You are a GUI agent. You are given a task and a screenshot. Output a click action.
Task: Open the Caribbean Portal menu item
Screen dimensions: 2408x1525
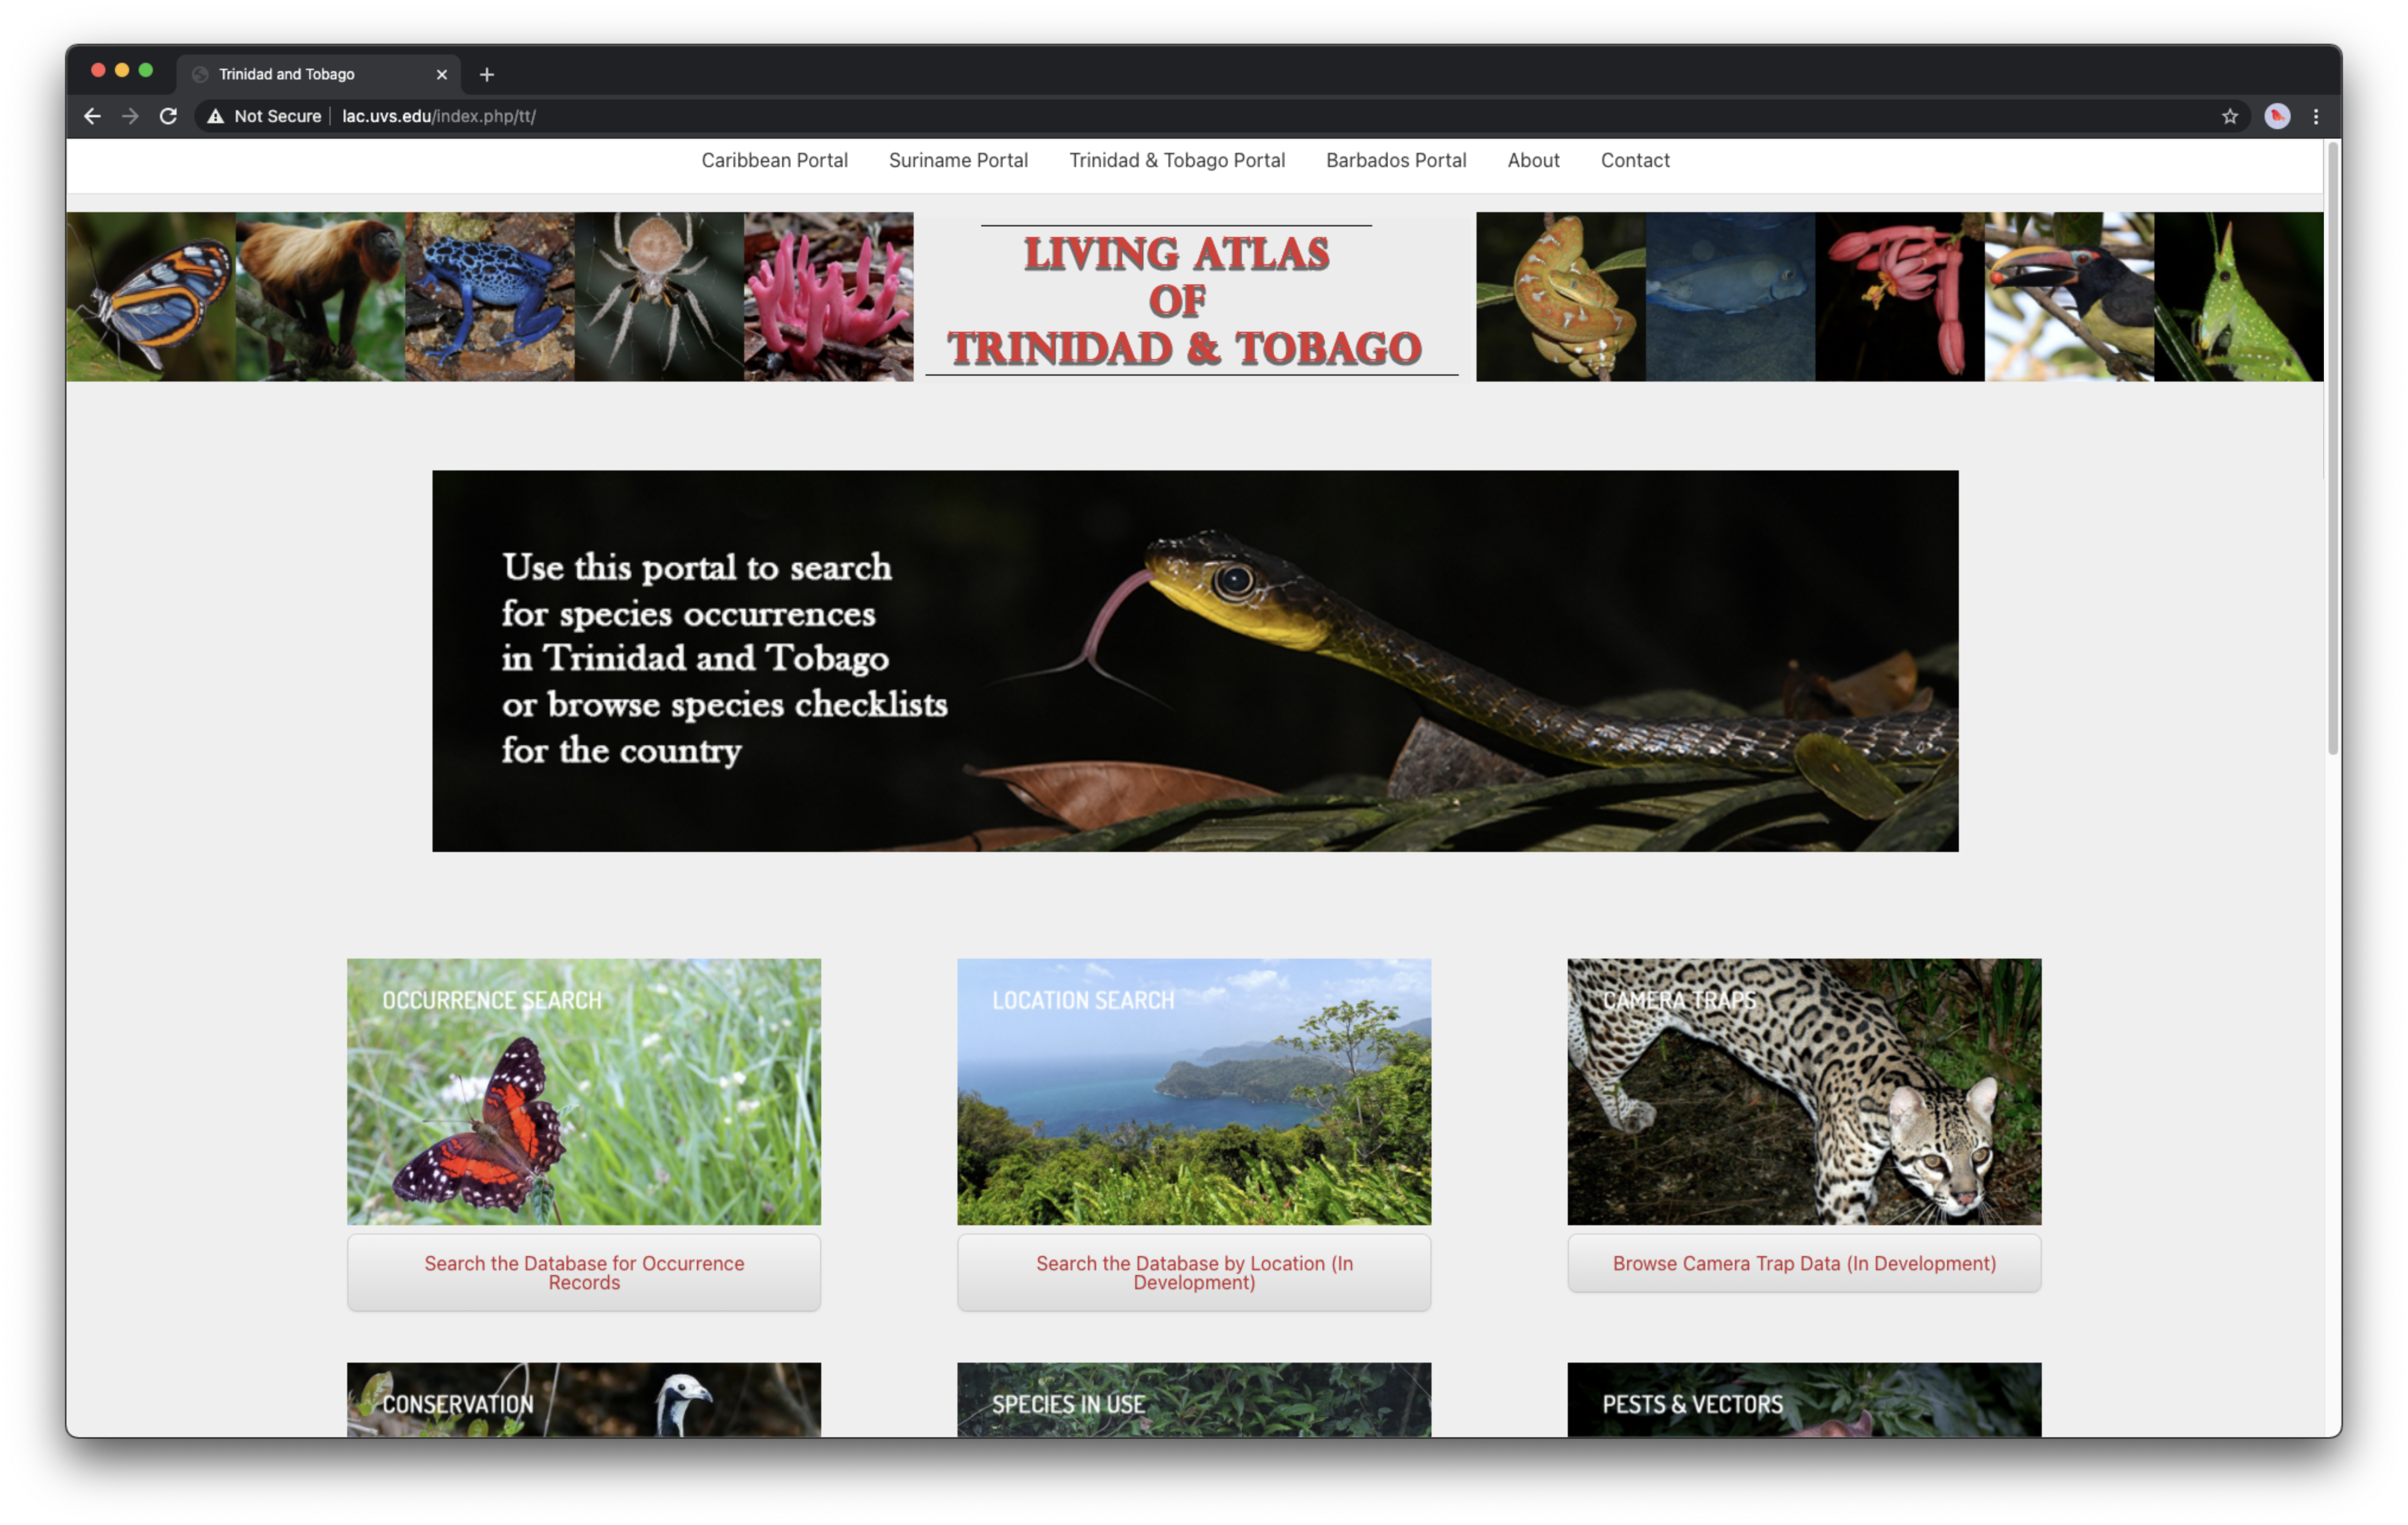pos(774,160)
